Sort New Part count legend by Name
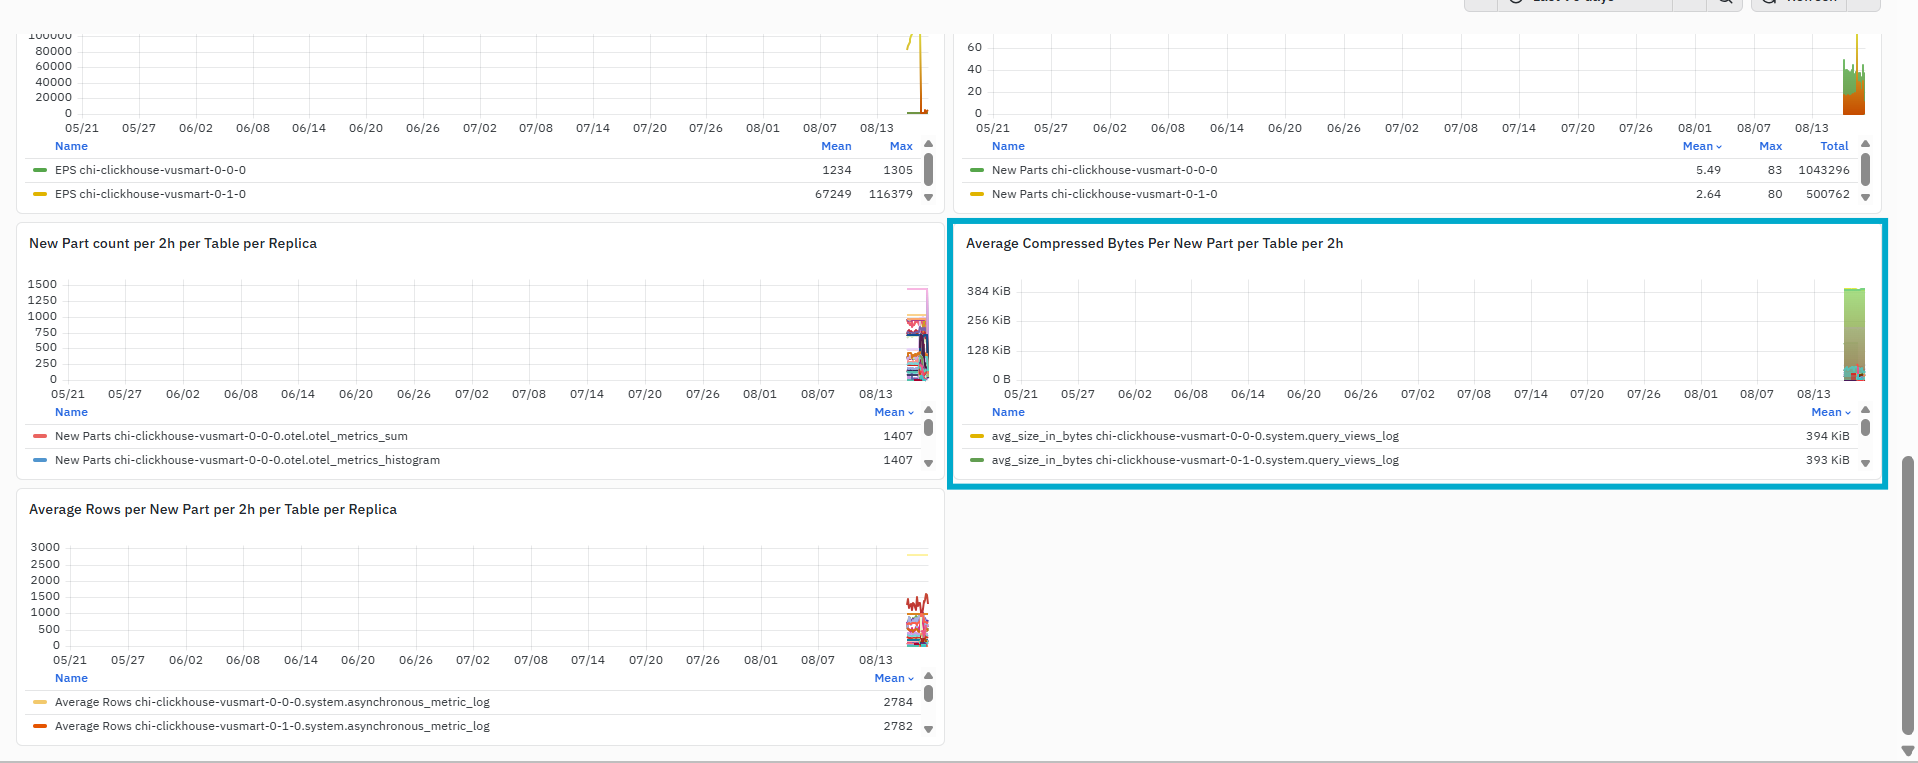The image size is (1918, 763). pos(71,412)
